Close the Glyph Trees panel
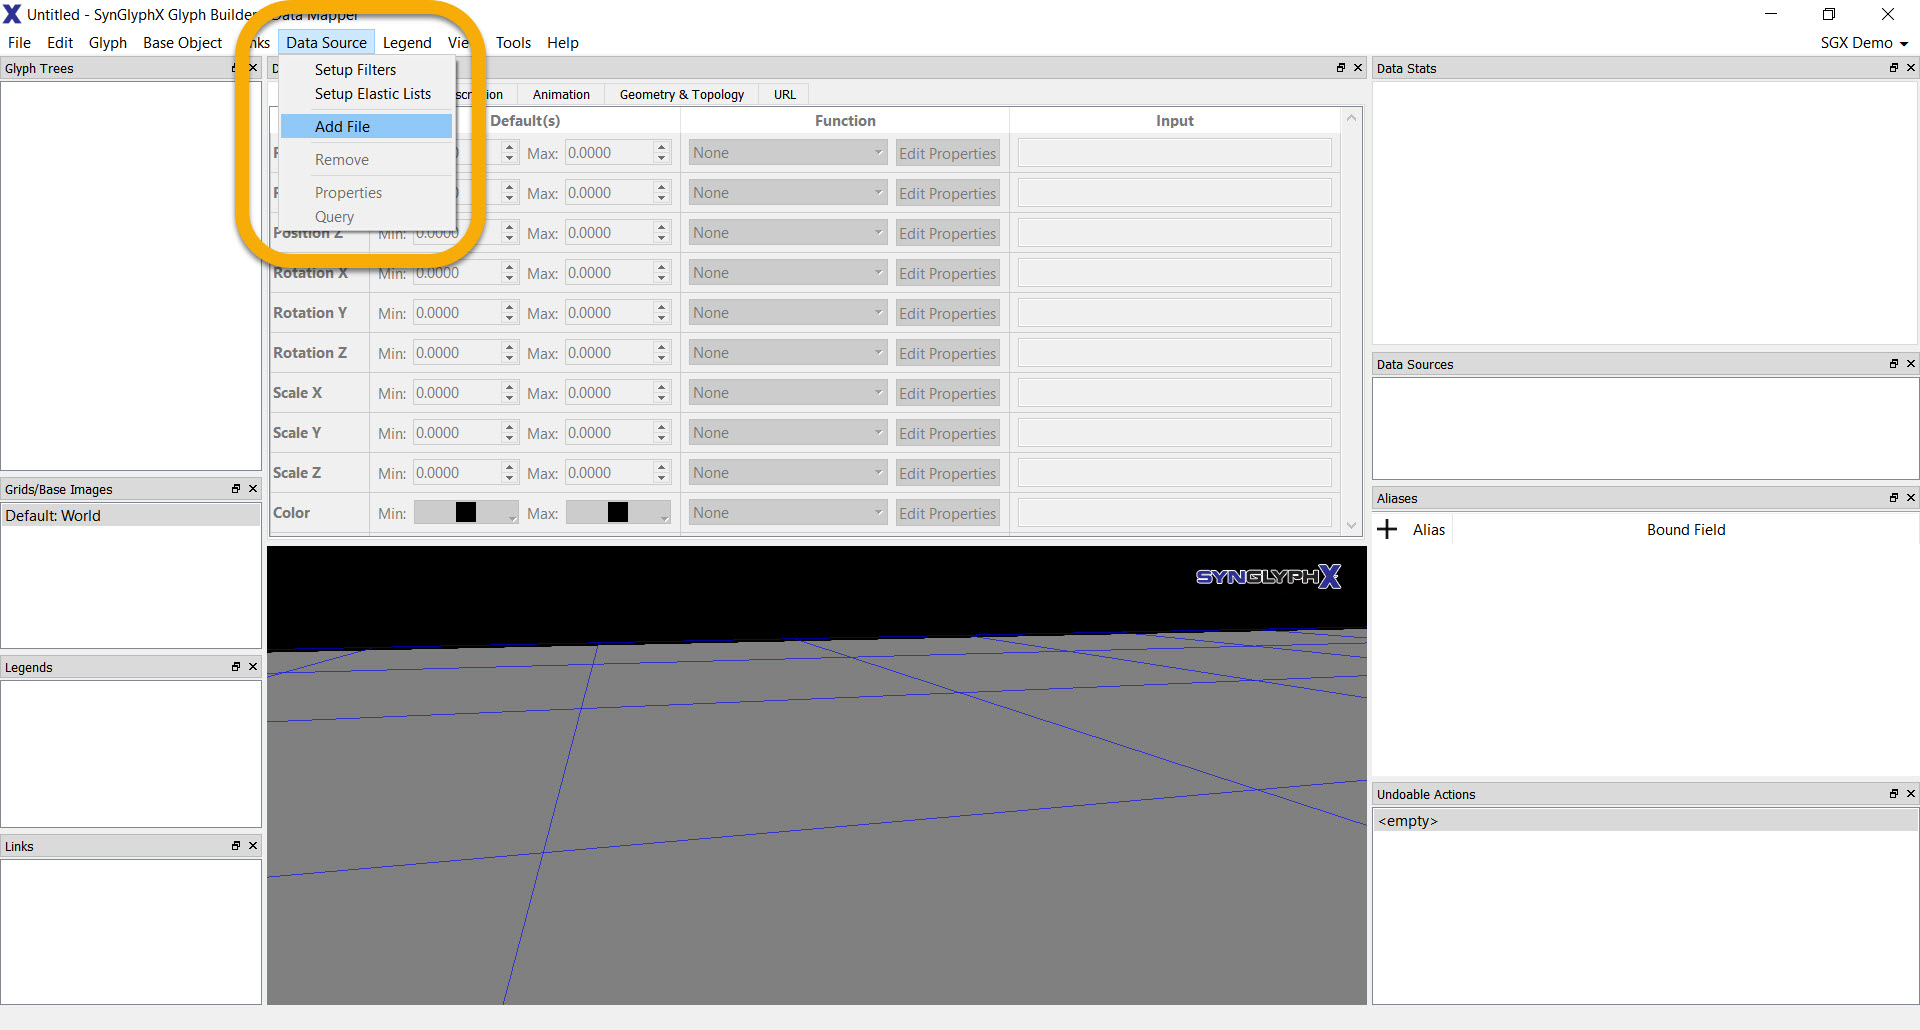 point(253,68)
